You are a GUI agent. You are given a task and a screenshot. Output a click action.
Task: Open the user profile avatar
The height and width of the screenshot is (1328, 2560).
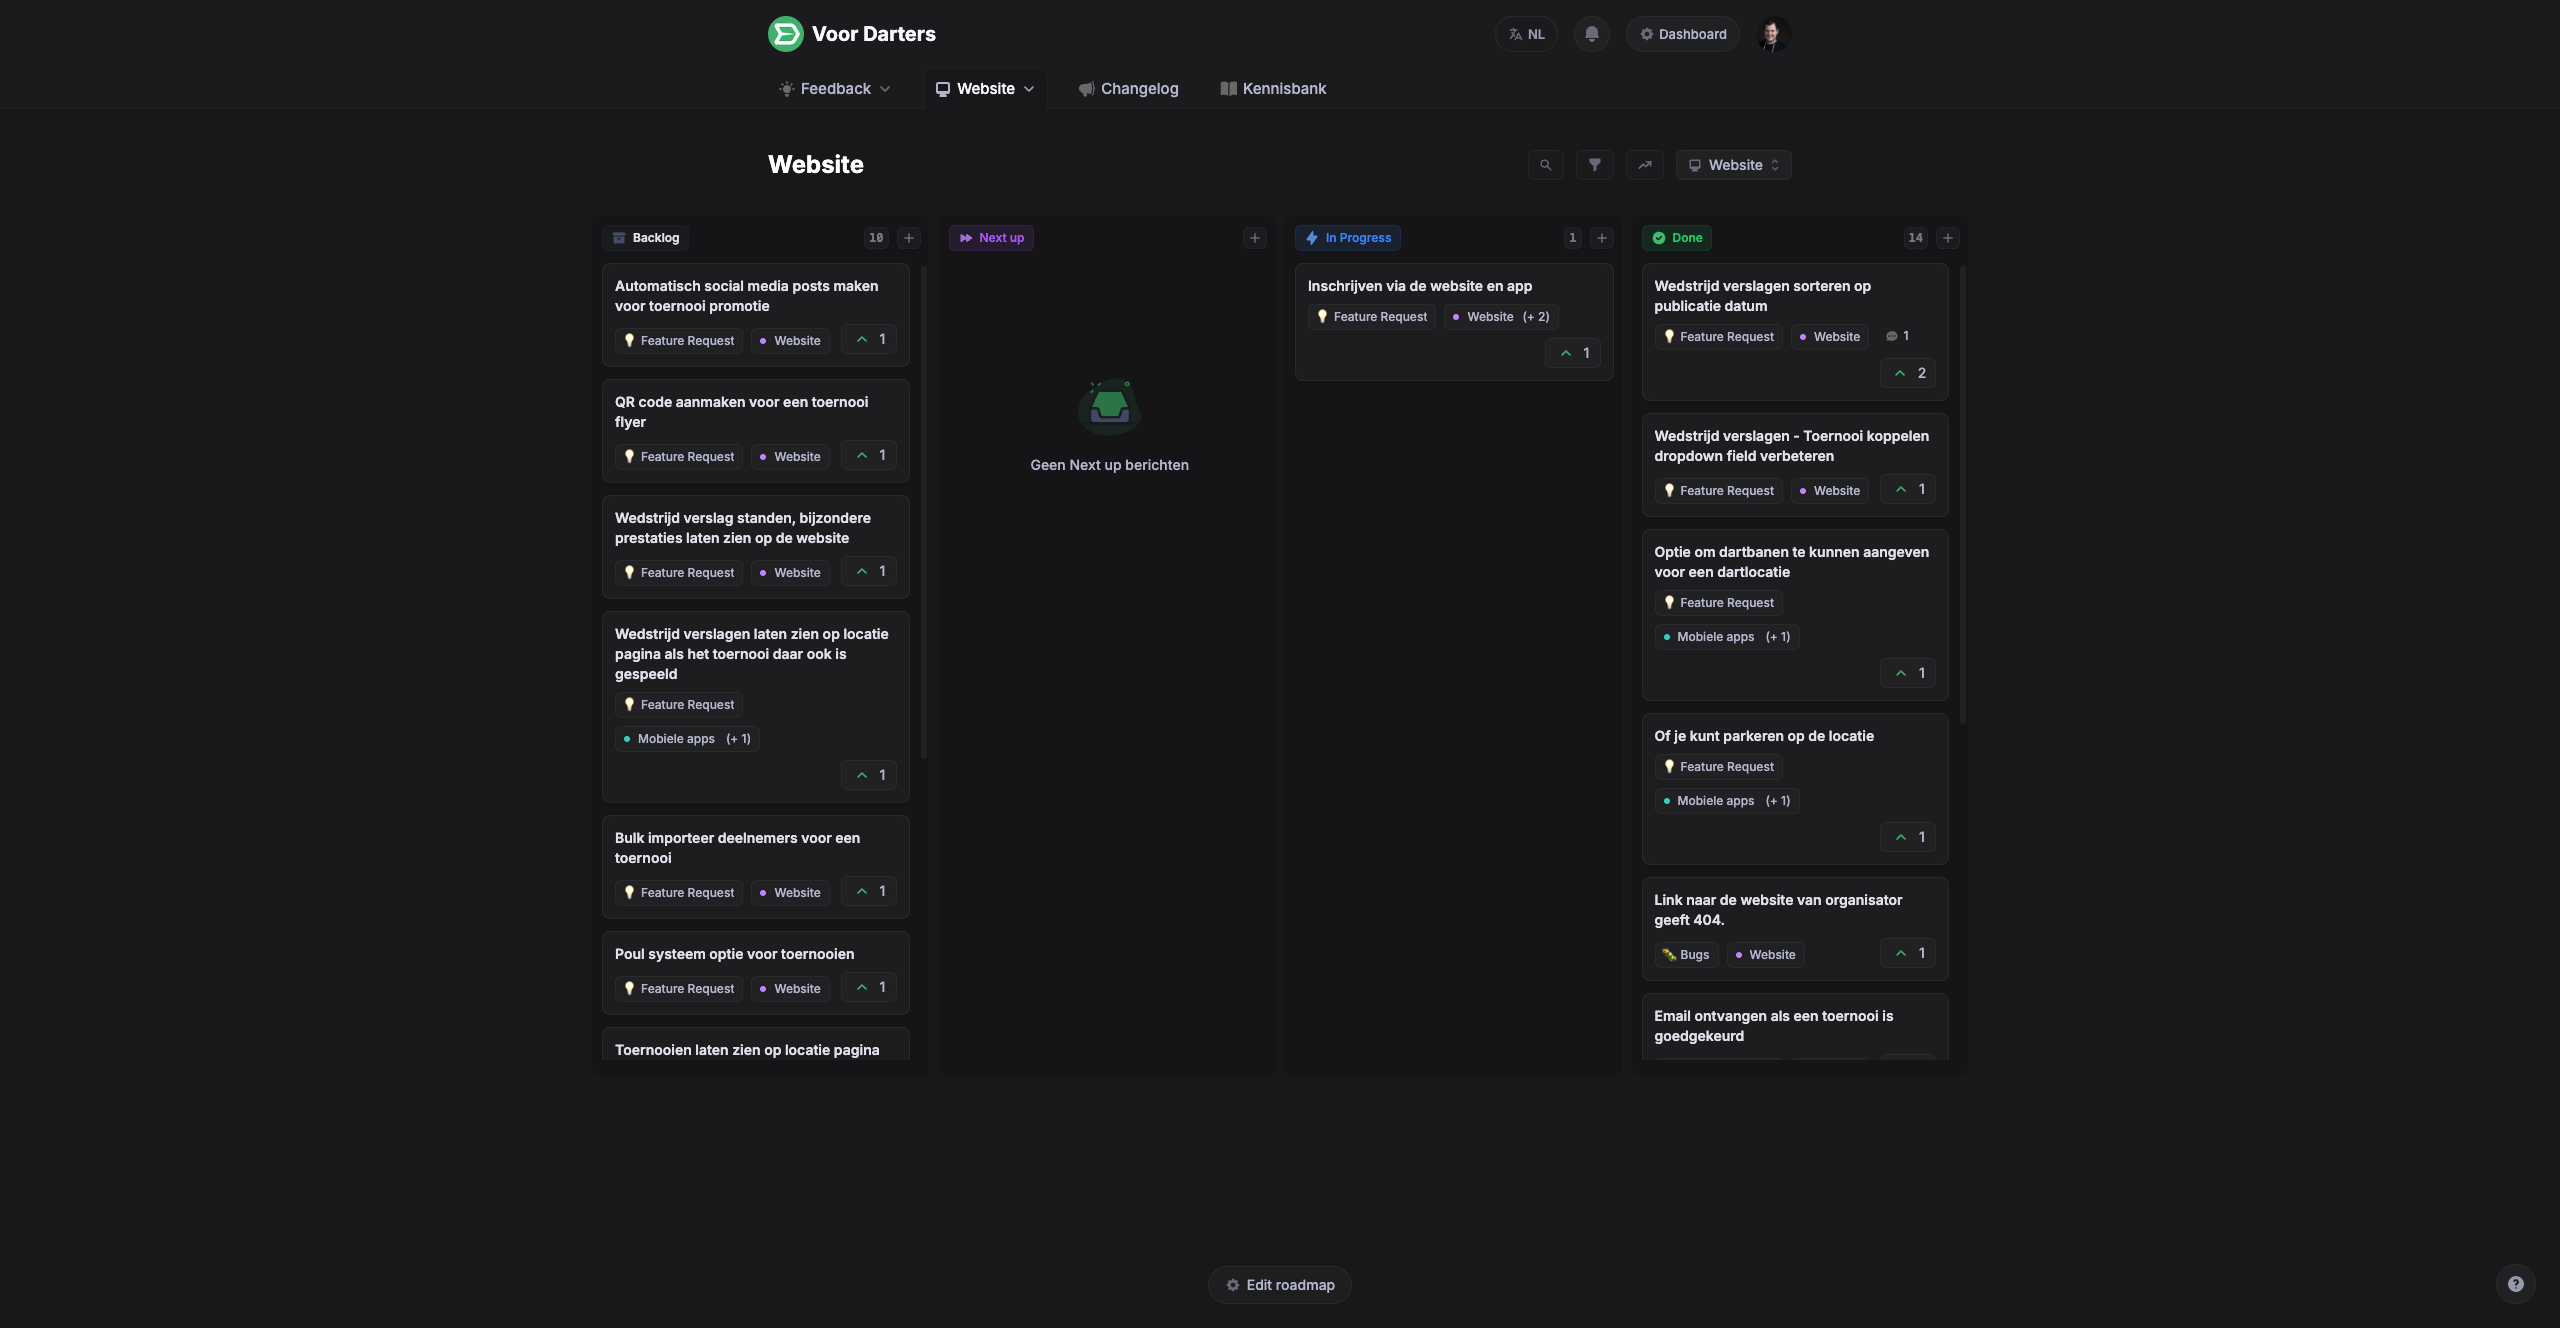(x=1771, y=34)
